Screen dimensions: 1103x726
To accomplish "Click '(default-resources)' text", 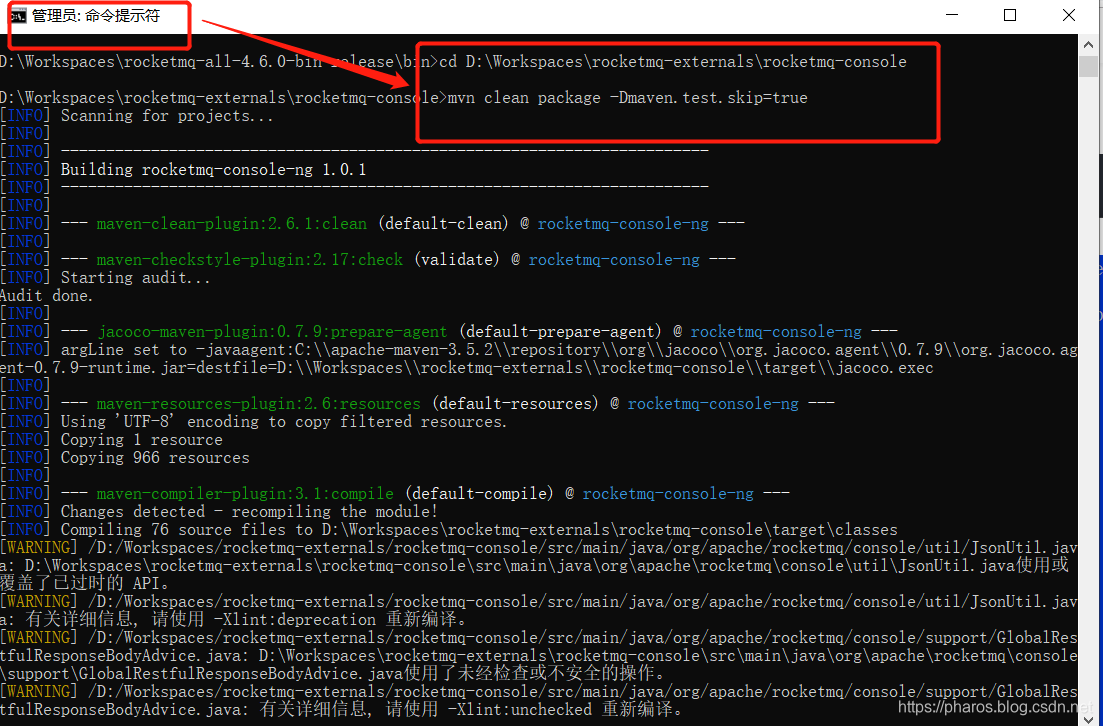I will click(x=515, y=404).
